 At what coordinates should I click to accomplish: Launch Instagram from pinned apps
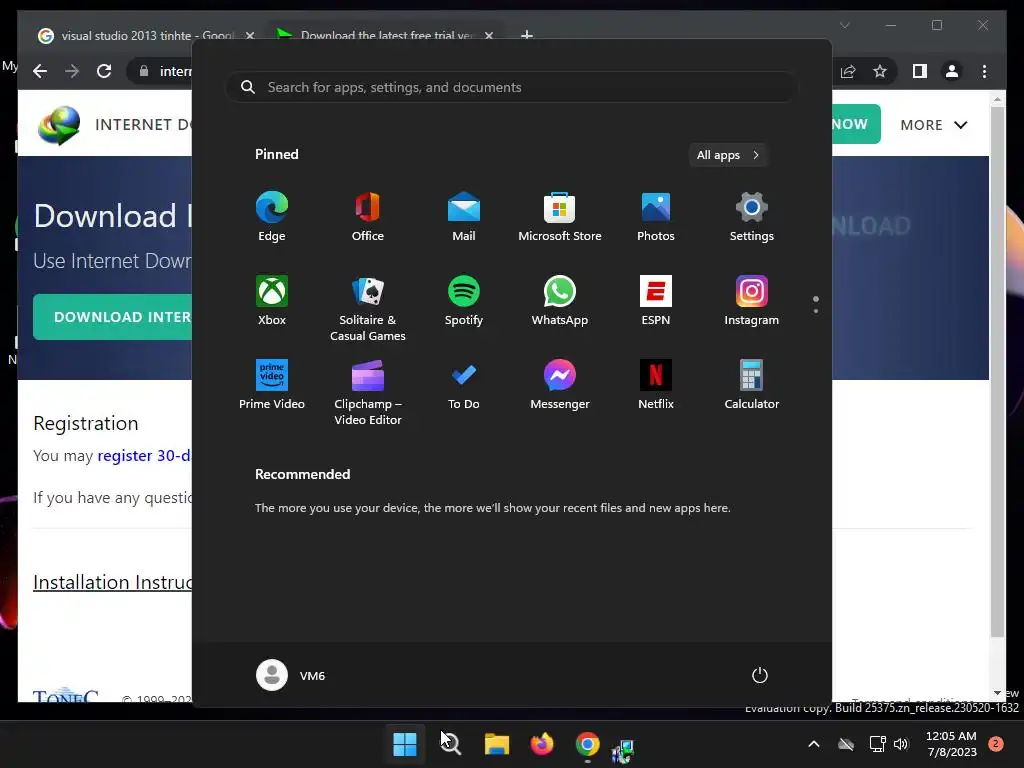tap(752, 301)
